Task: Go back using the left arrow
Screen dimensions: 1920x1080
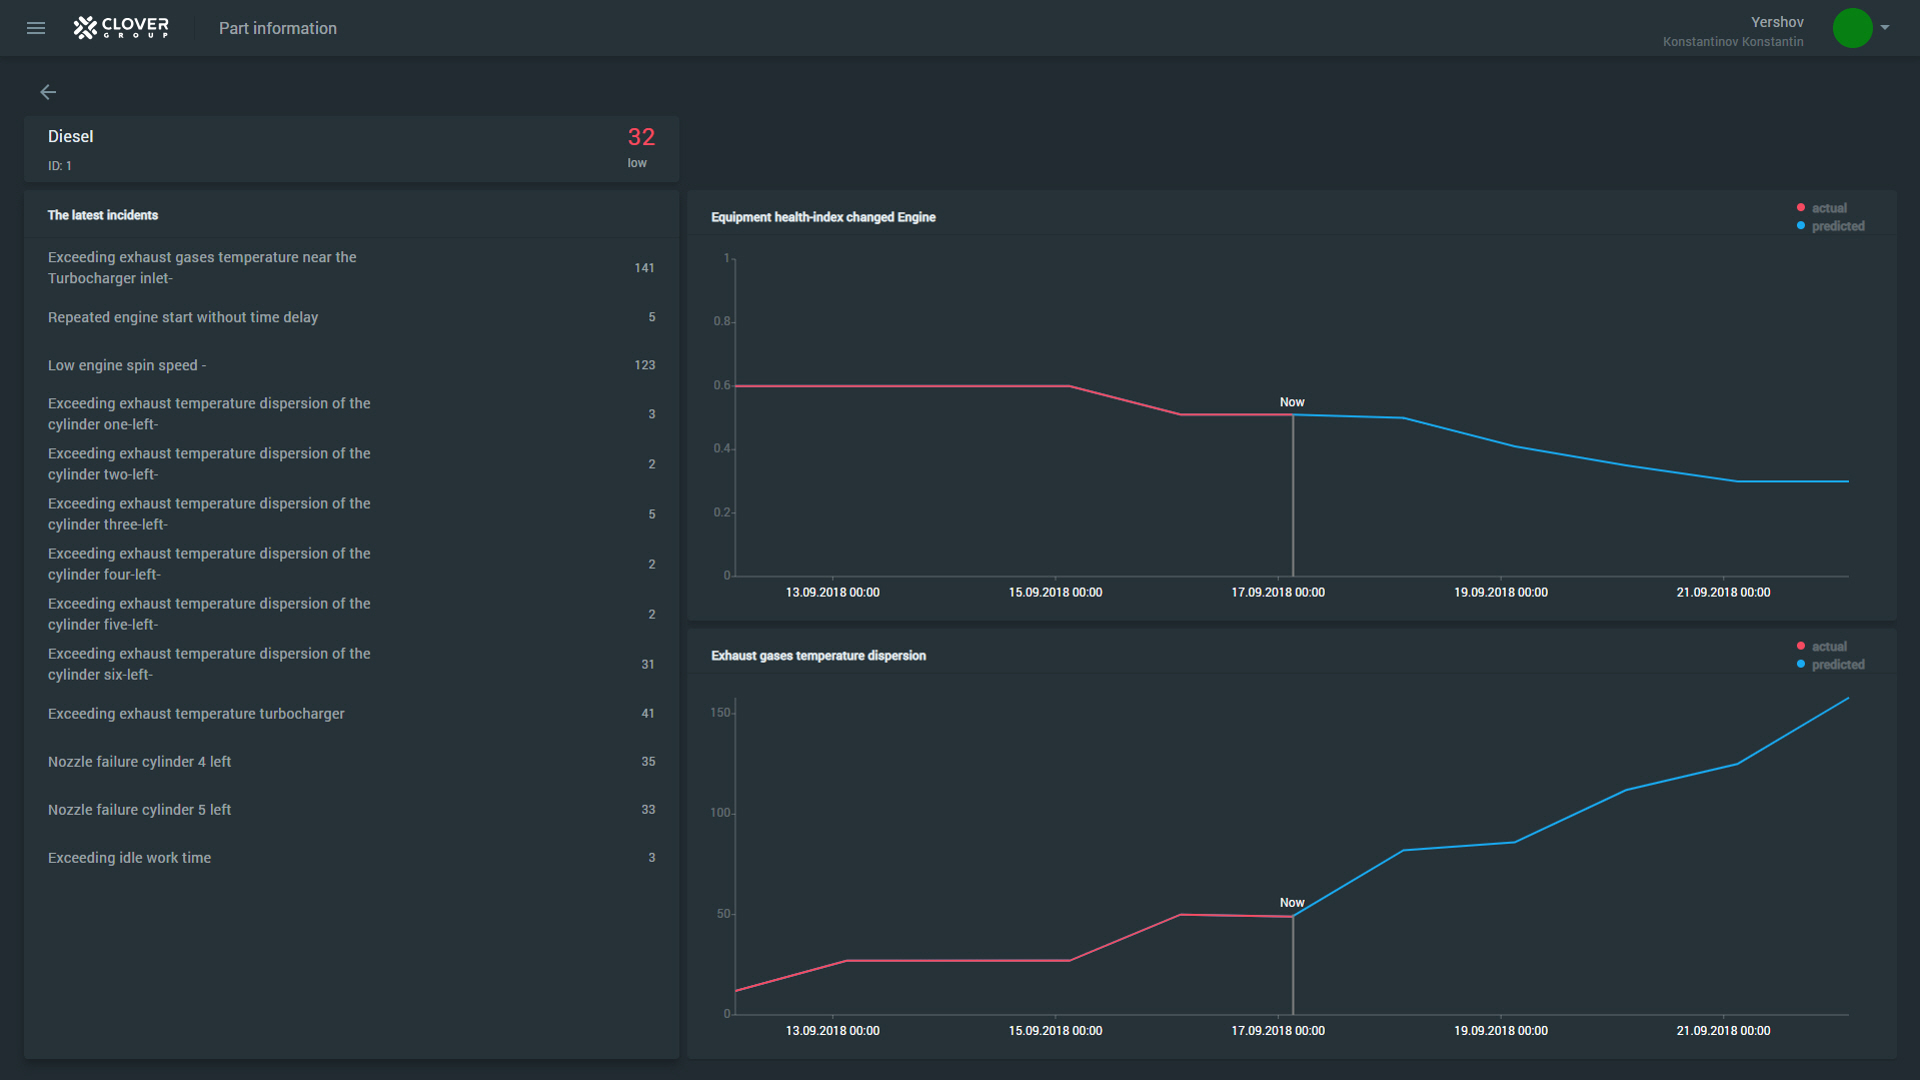Action: point(48,92)
